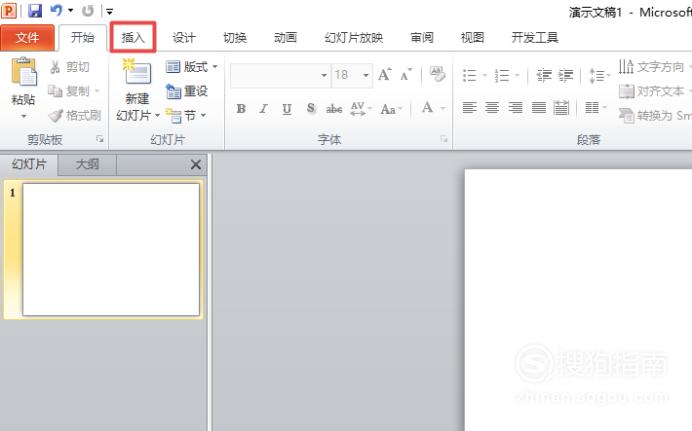Apply the font color A
Screen dimensions: 692x431
pyautogui.click(x=427, y=108)
